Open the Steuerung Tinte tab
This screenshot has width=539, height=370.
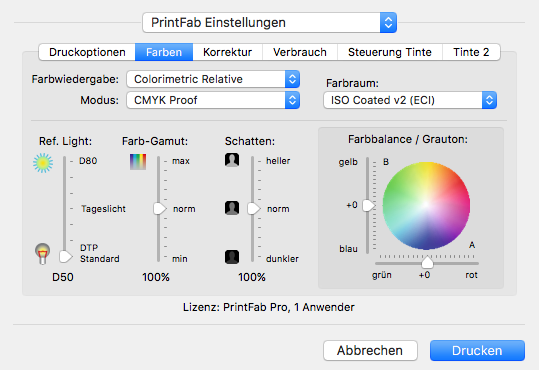pos(390,52)
